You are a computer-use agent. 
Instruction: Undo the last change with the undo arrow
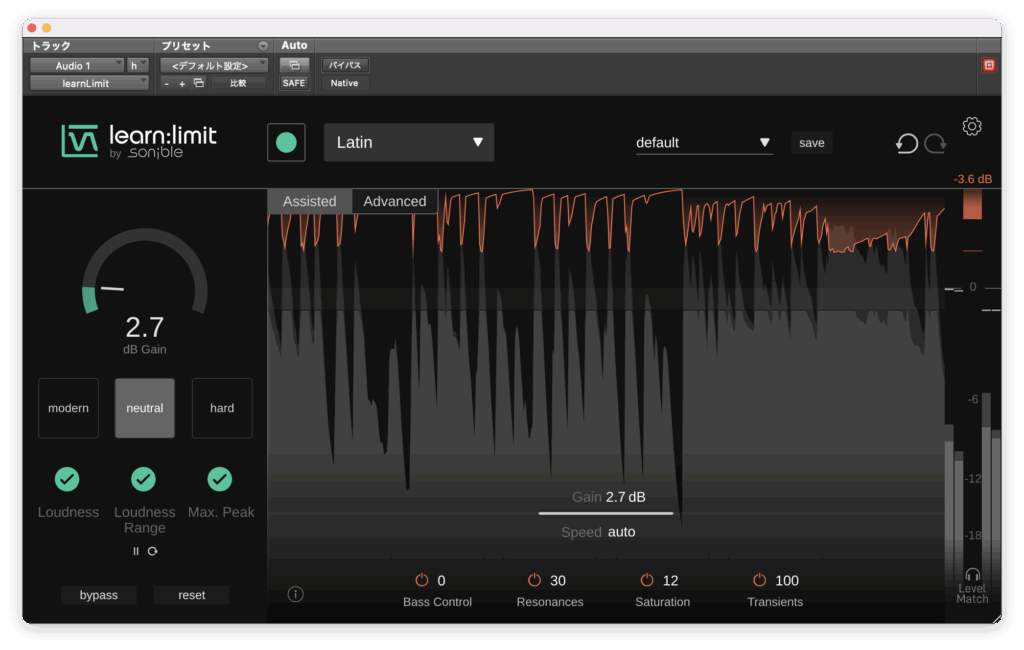(x=907, y=143)
